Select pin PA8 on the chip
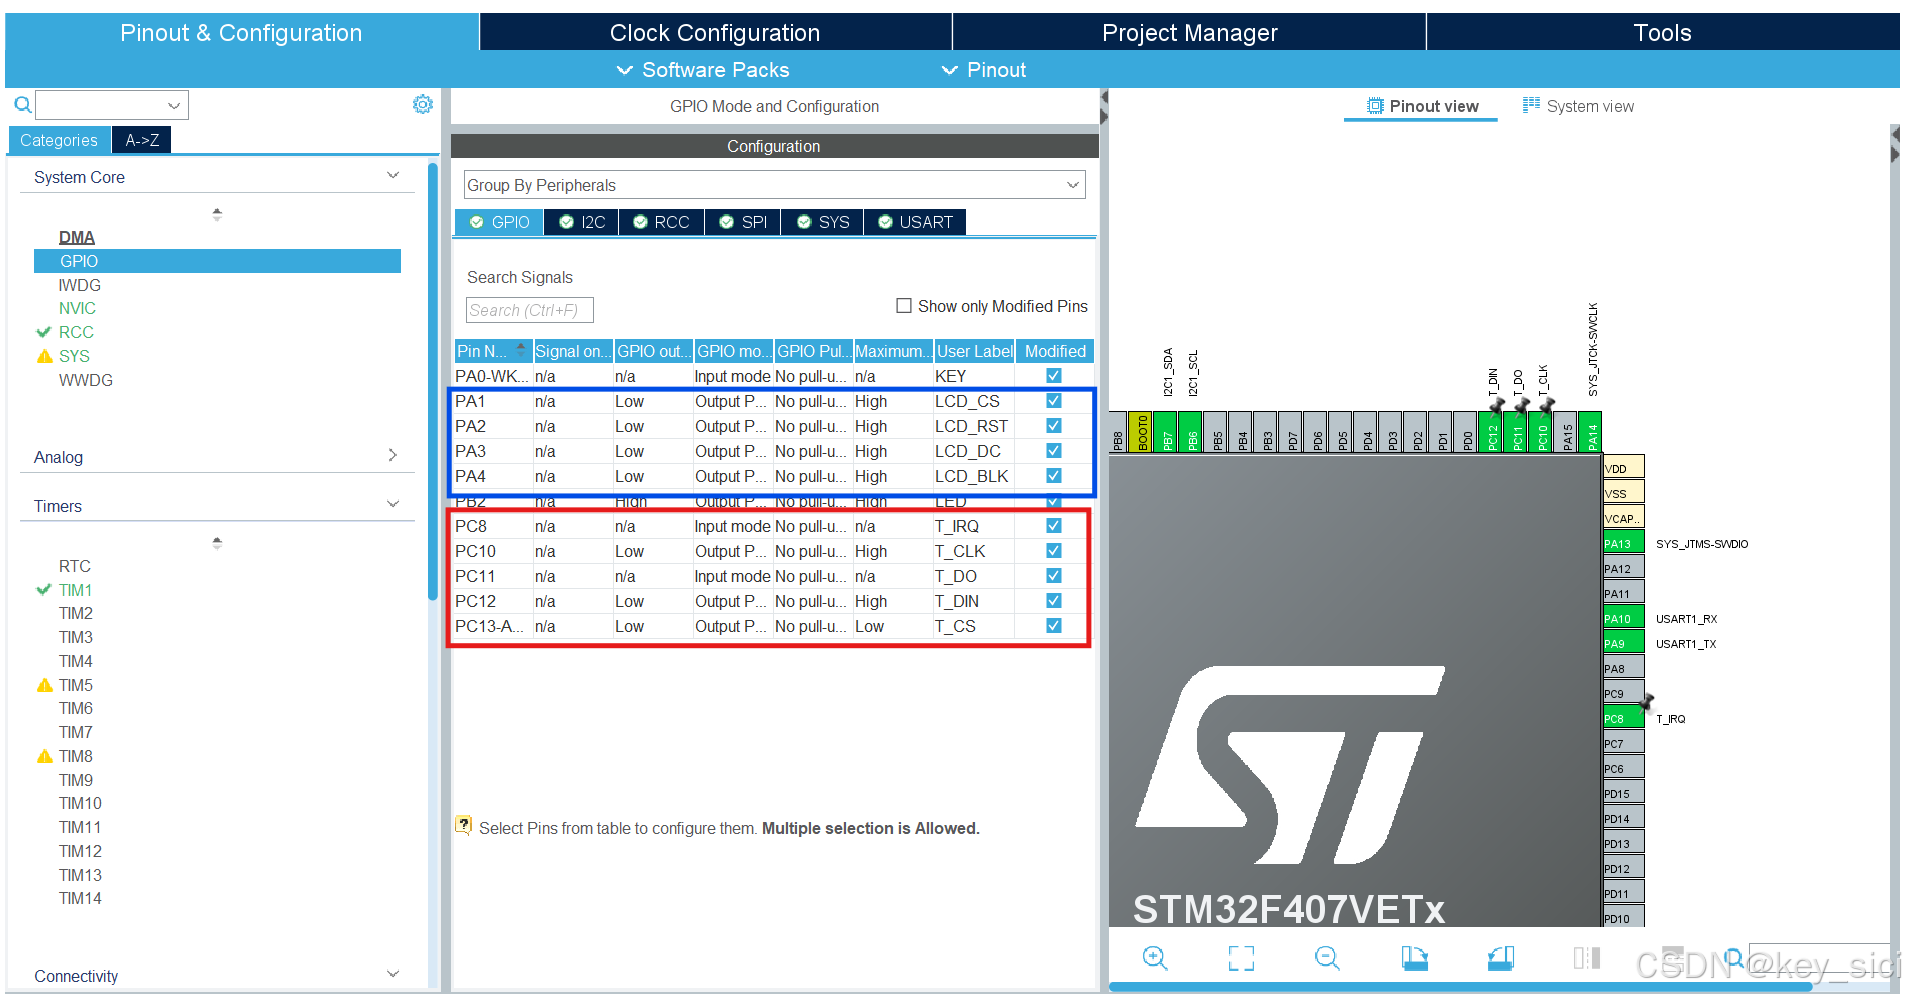 point(1623,668)
